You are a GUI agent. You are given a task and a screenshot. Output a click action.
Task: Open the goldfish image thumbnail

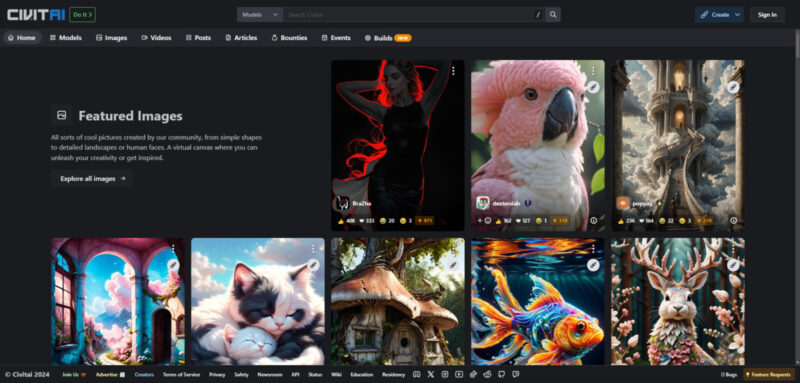point(538,302)
